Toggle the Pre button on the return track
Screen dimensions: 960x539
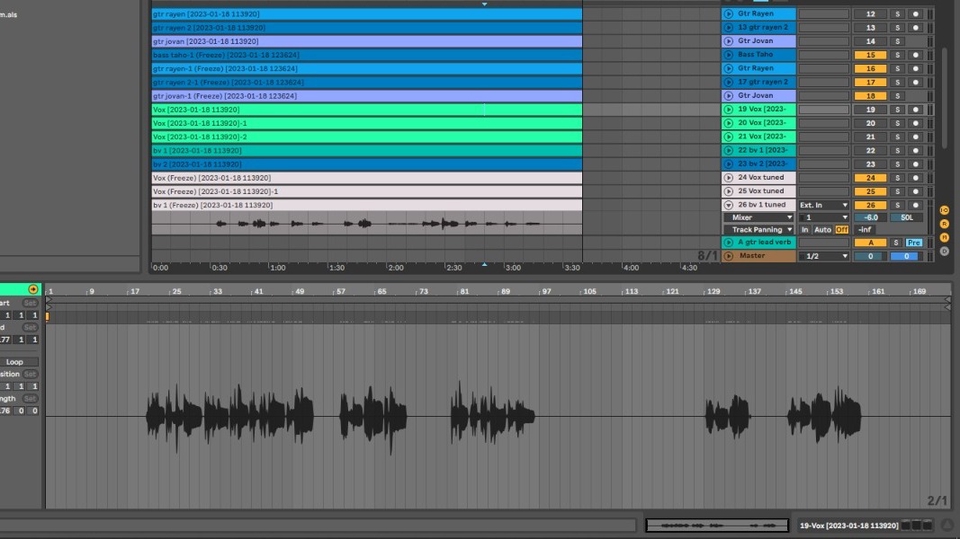point(914,243)
